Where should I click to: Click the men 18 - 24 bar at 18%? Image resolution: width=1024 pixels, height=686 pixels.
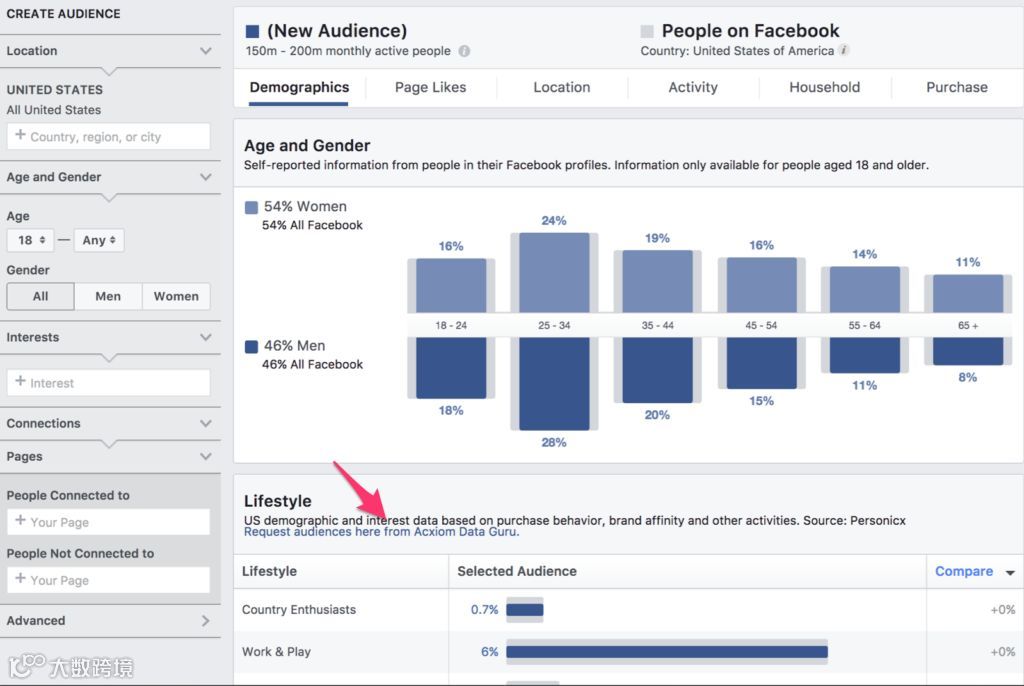point(451,368)
